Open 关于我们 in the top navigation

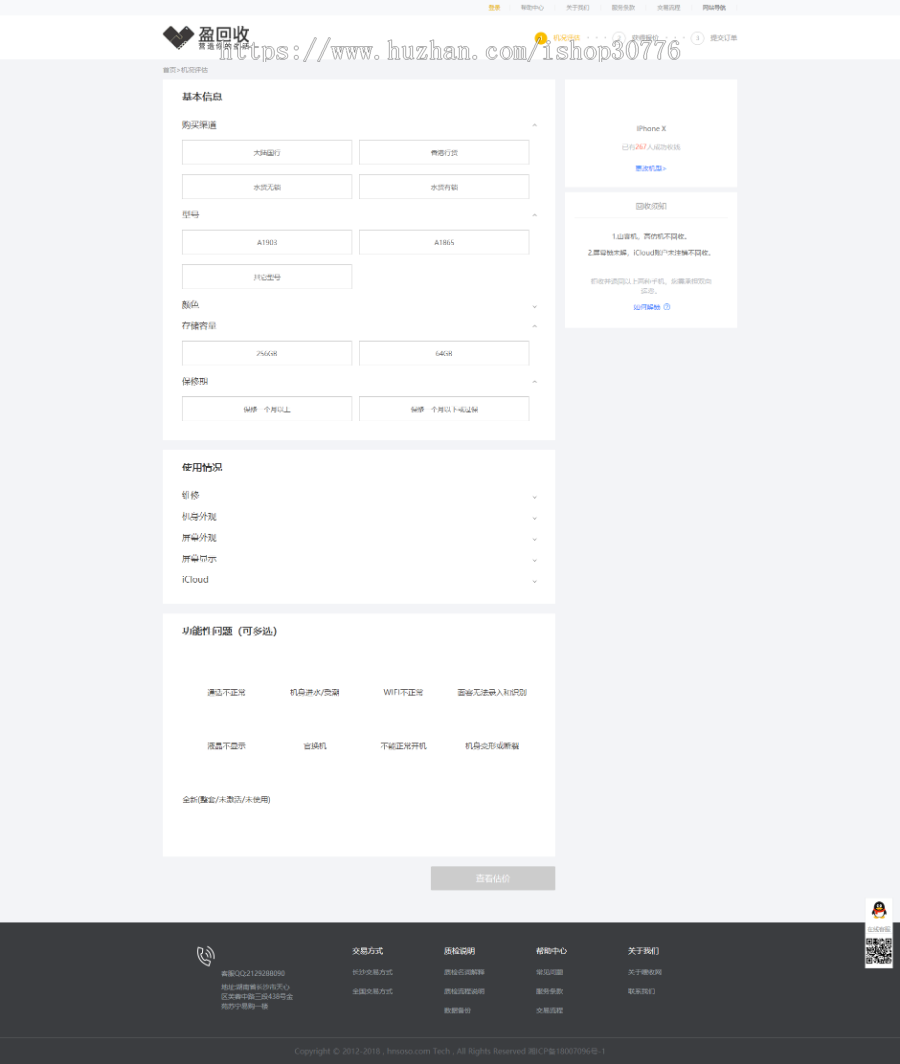coord(578,7)
